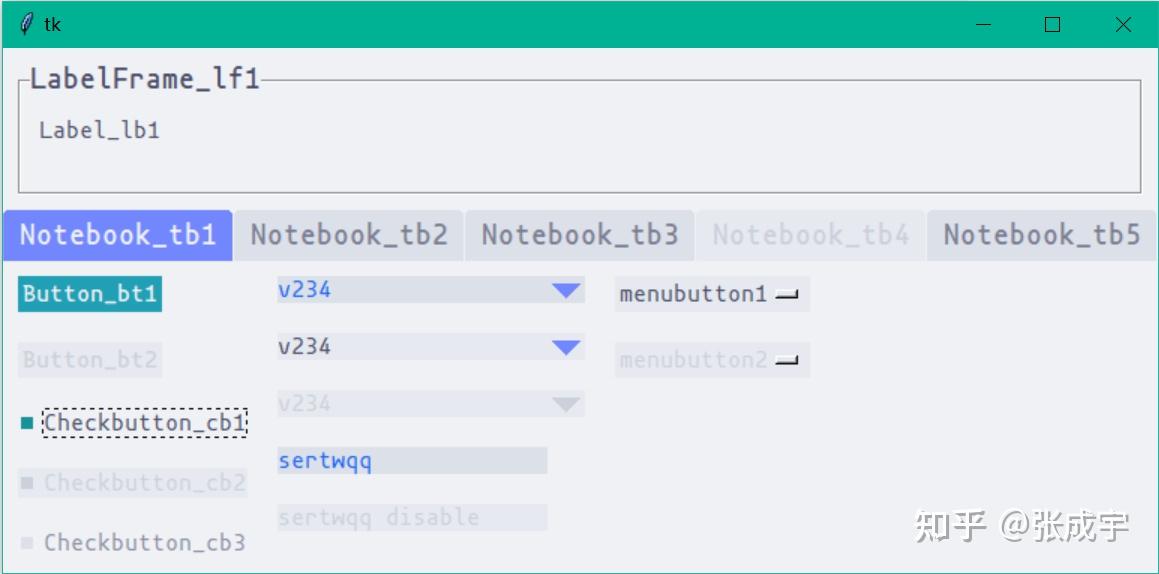This screenshot has height=574, width=1159.
Task: Maximize the tk window
Action: coord(1052,24)
